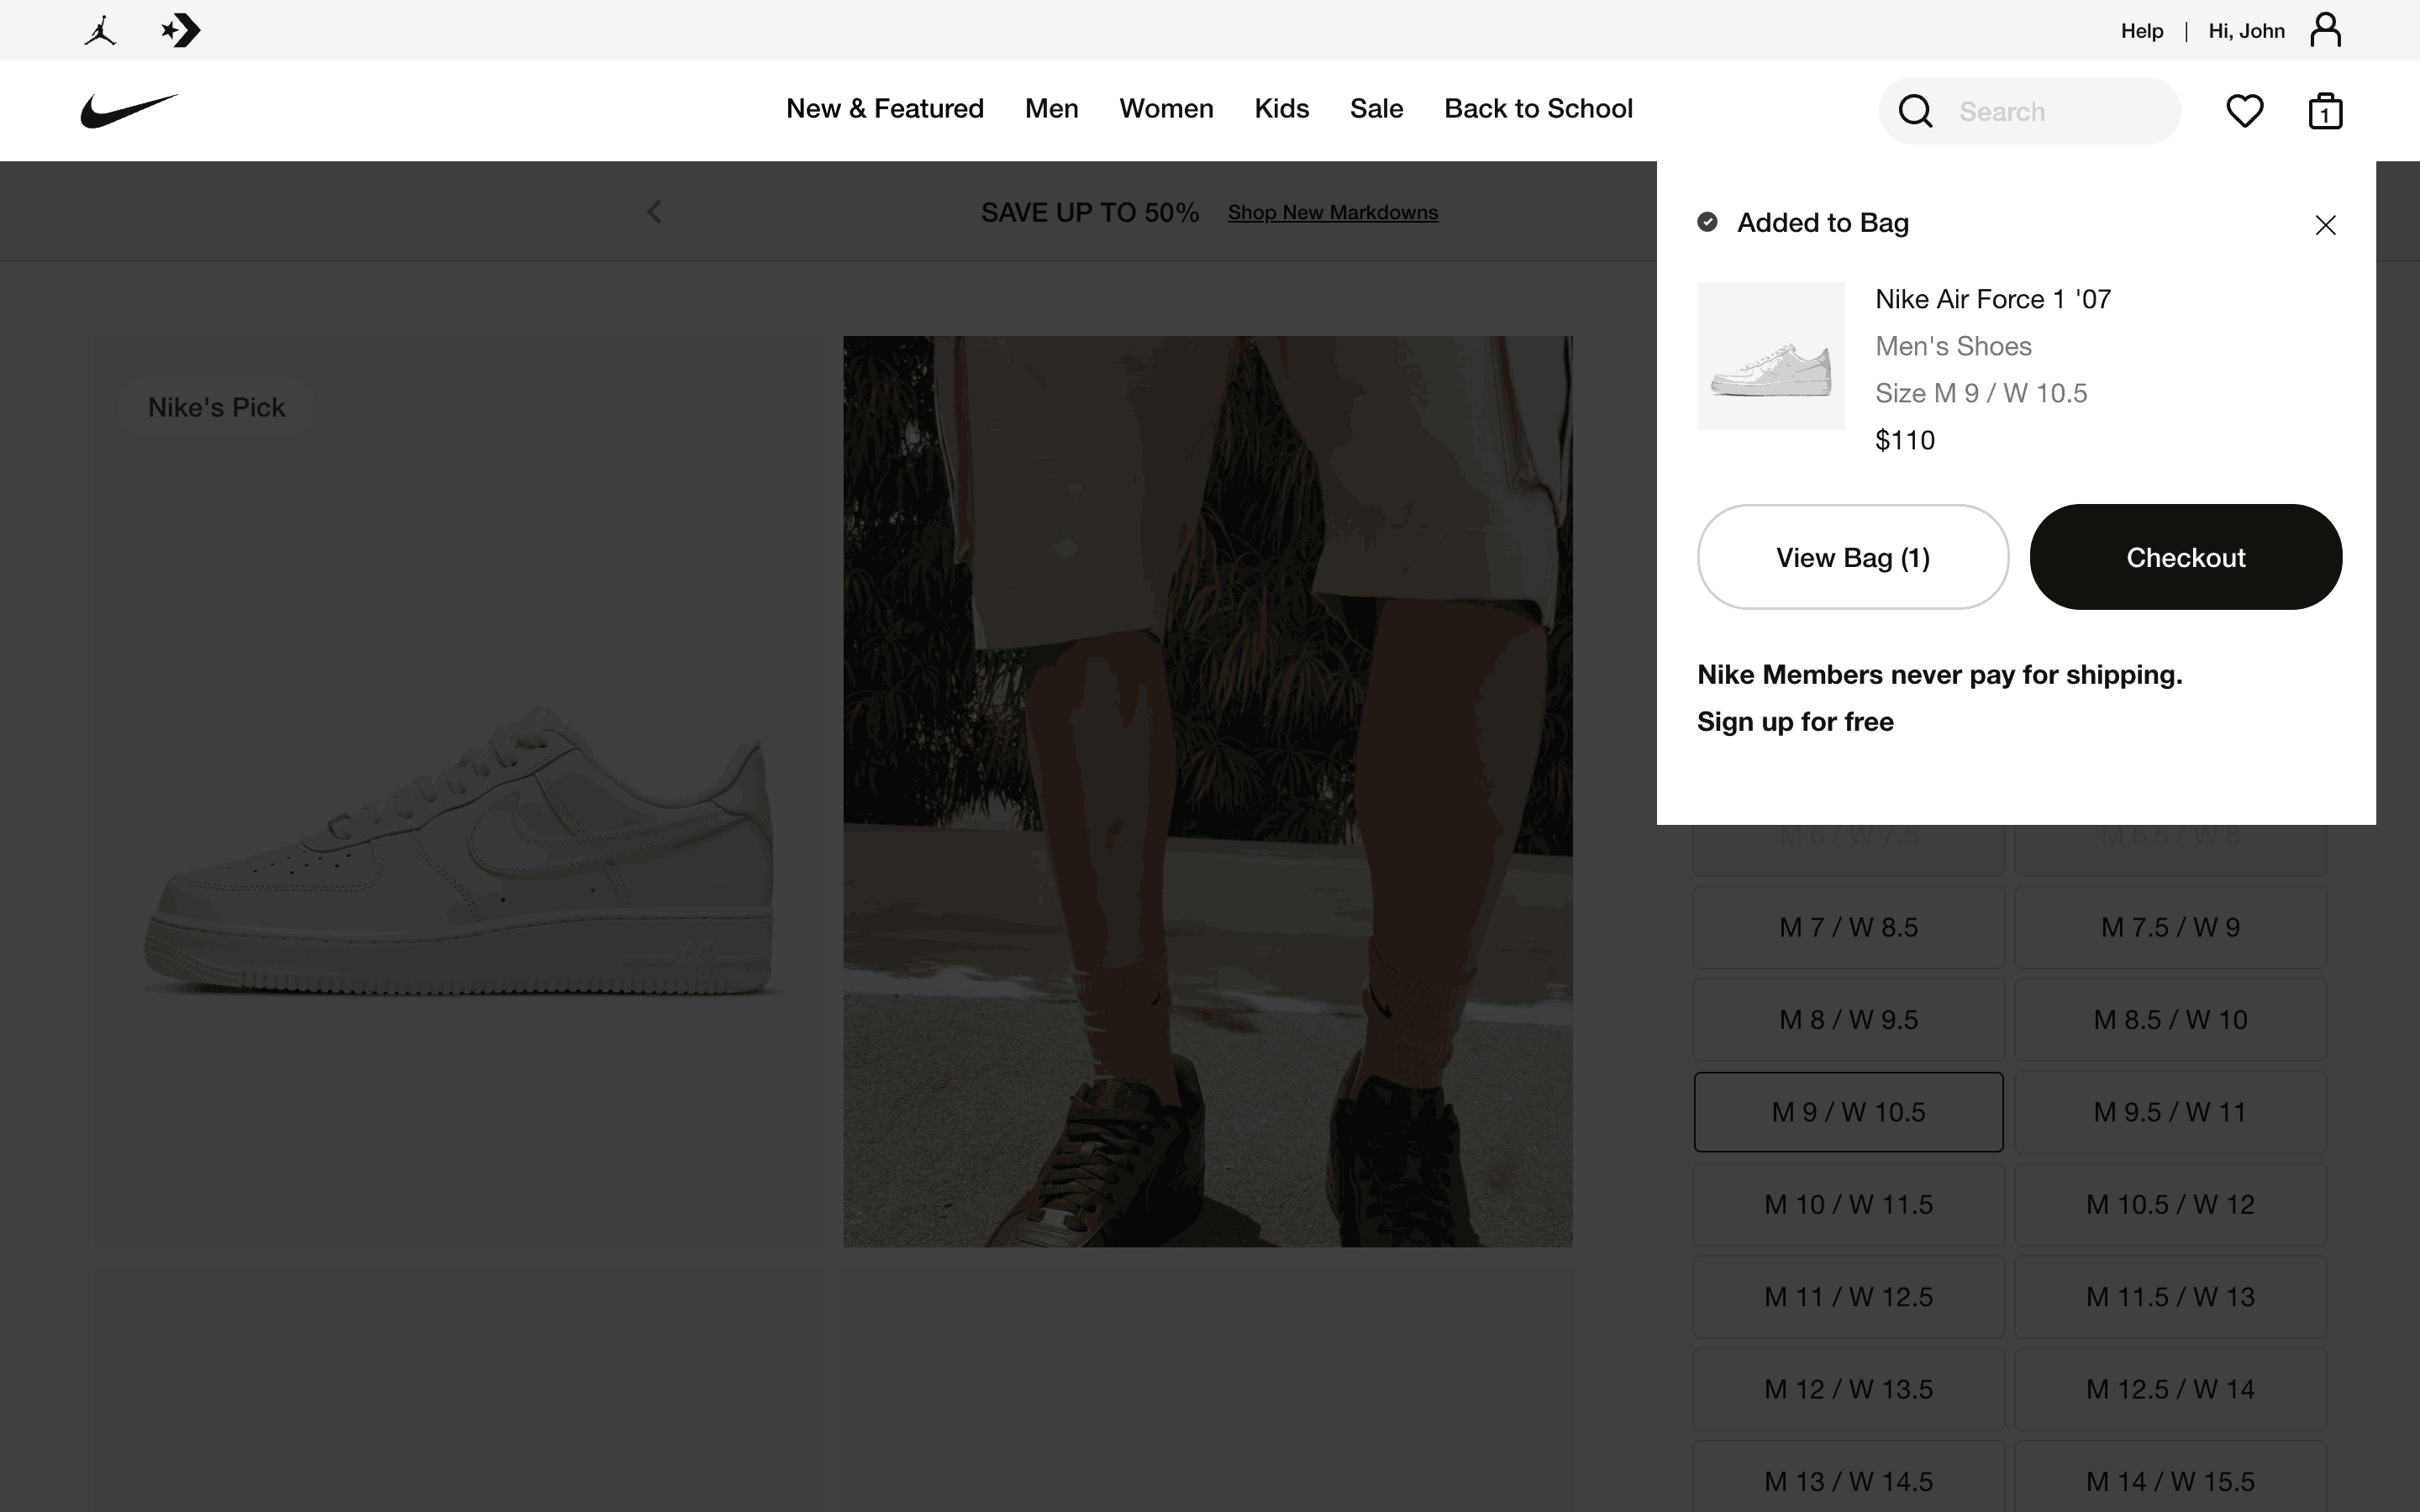Click the Nike swoosh home logo

click(129, 110)
